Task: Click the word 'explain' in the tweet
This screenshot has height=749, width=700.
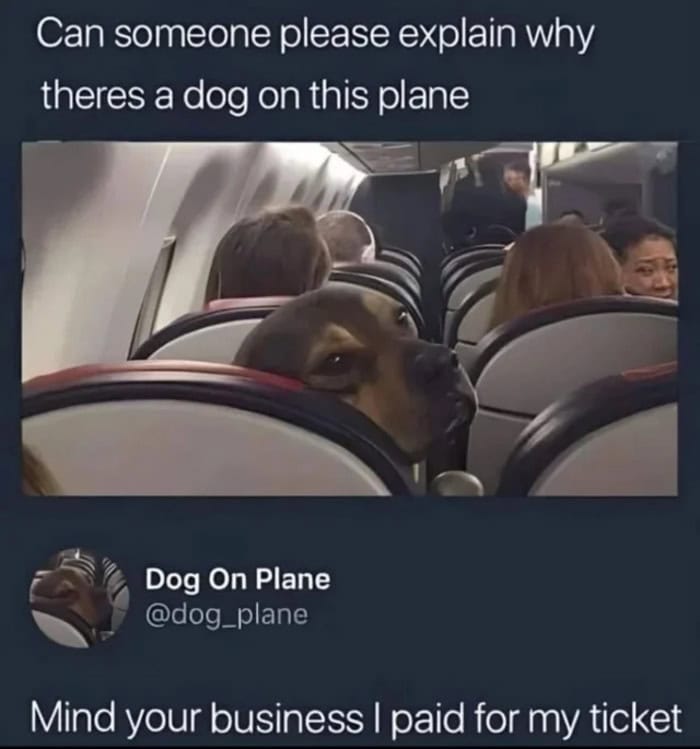Action: (x=458, y=37)
